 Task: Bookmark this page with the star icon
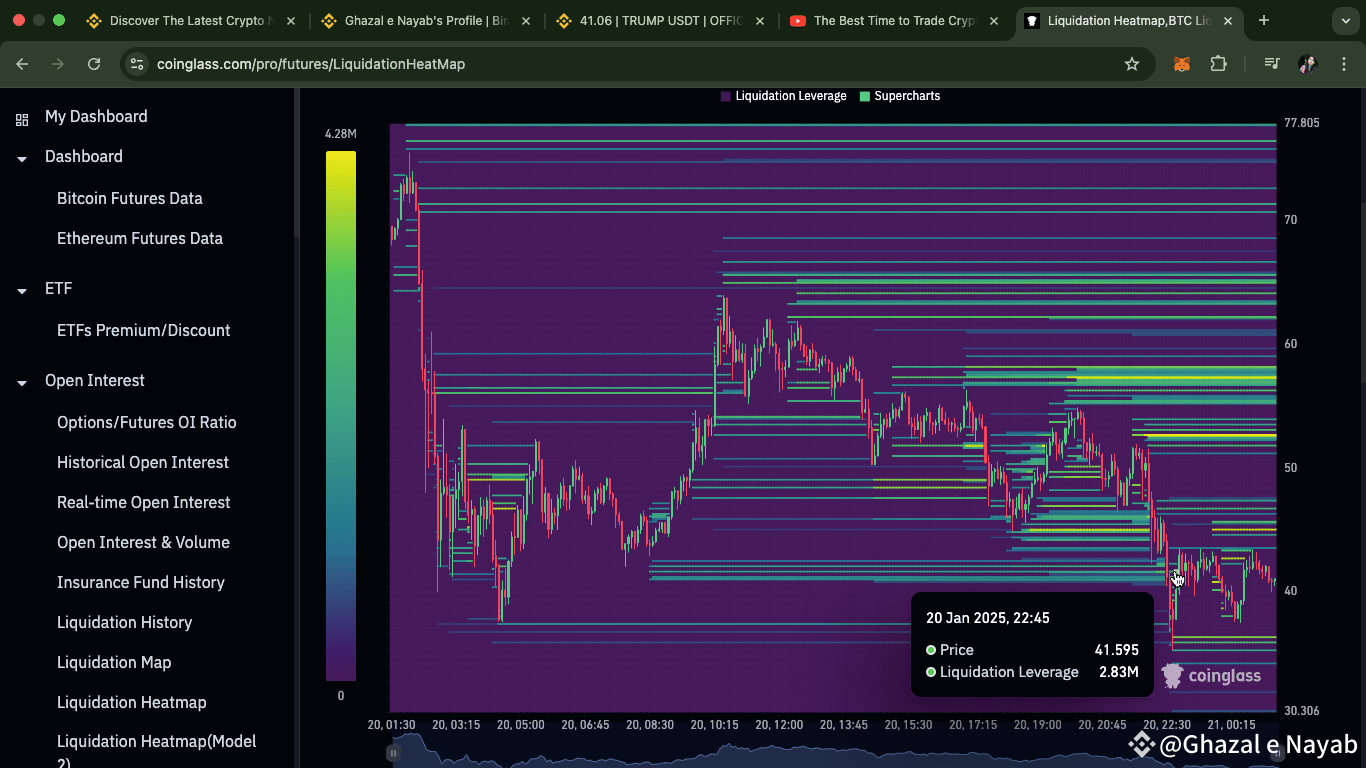(1132, 64)
